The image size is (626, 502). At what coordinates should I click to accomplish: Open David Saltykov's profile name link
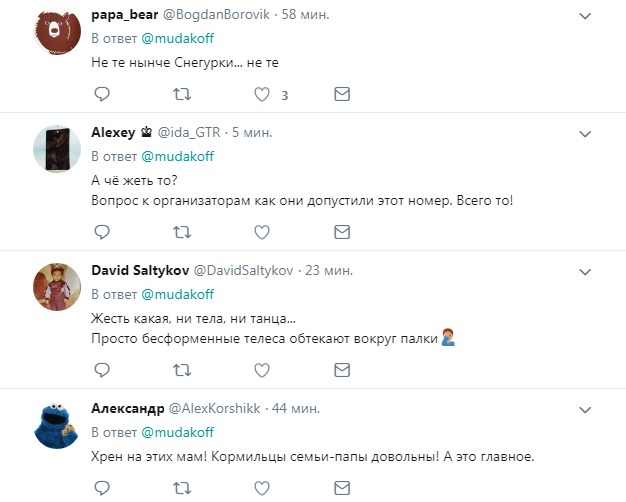[x=138, y=271]
